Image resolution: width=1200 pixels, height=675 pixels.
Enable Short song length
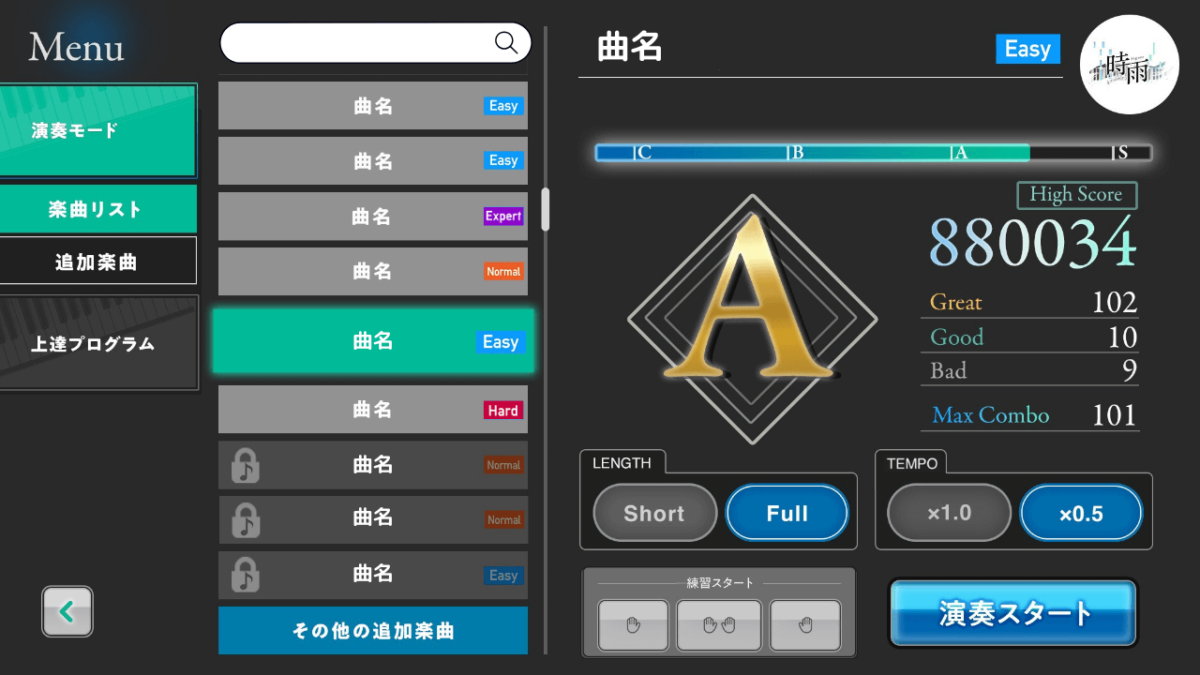[x=654, y=513]
